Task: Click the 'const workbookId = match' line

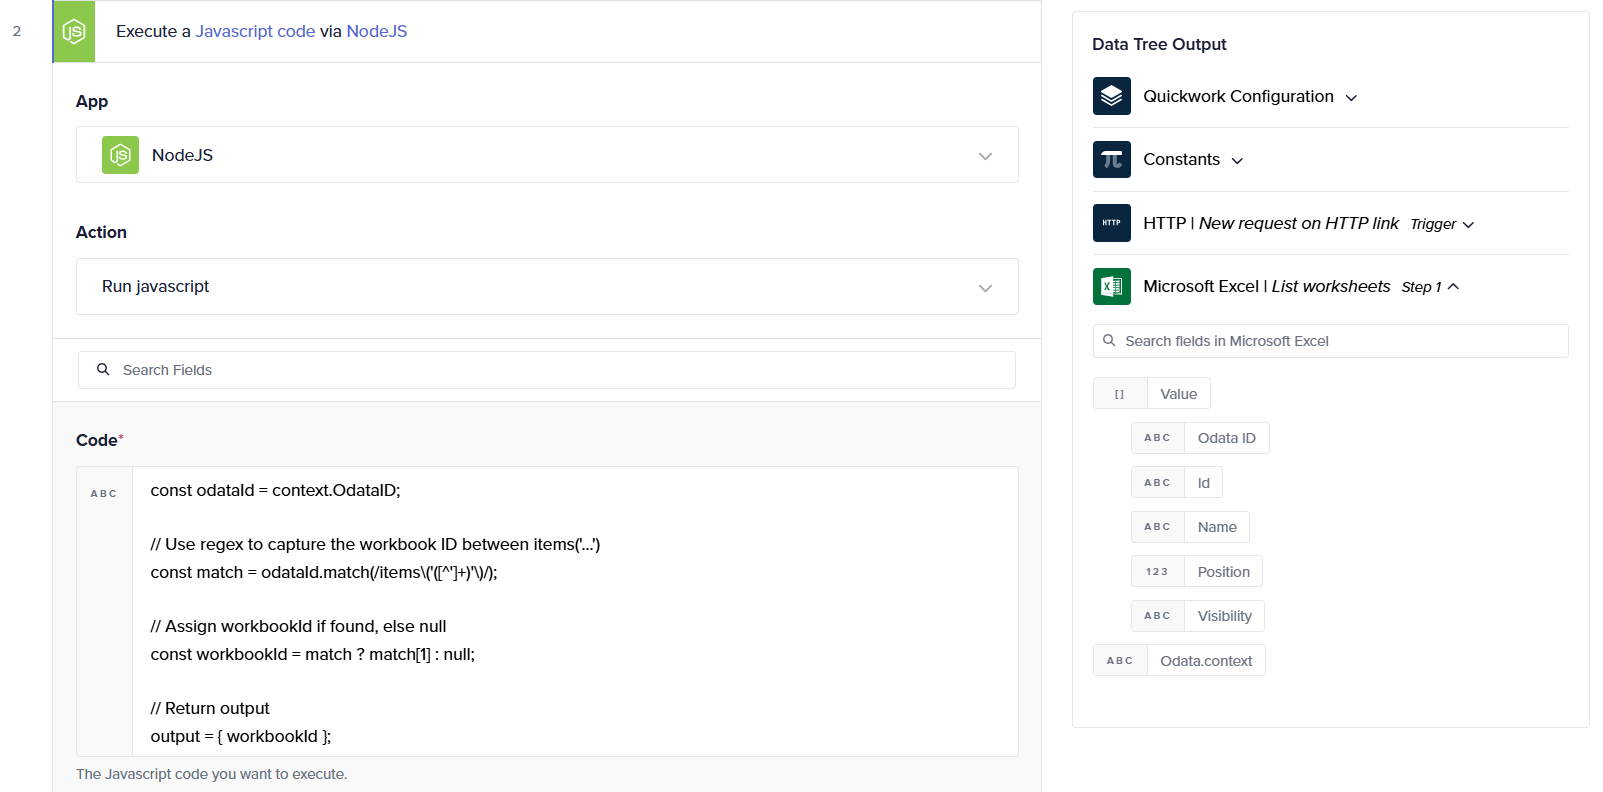Action: click(x=313, y=654)
